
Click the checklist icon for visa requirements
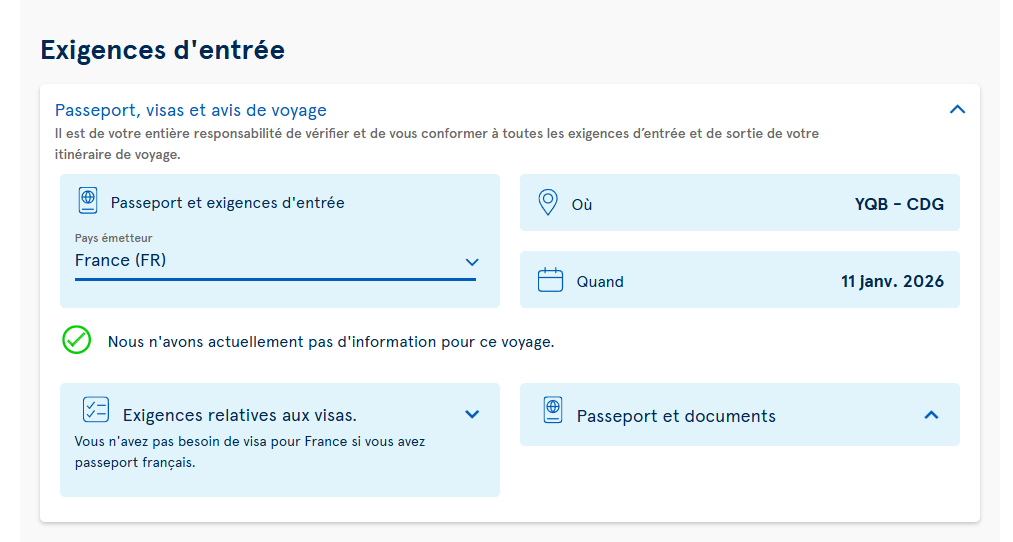point(95,410)
